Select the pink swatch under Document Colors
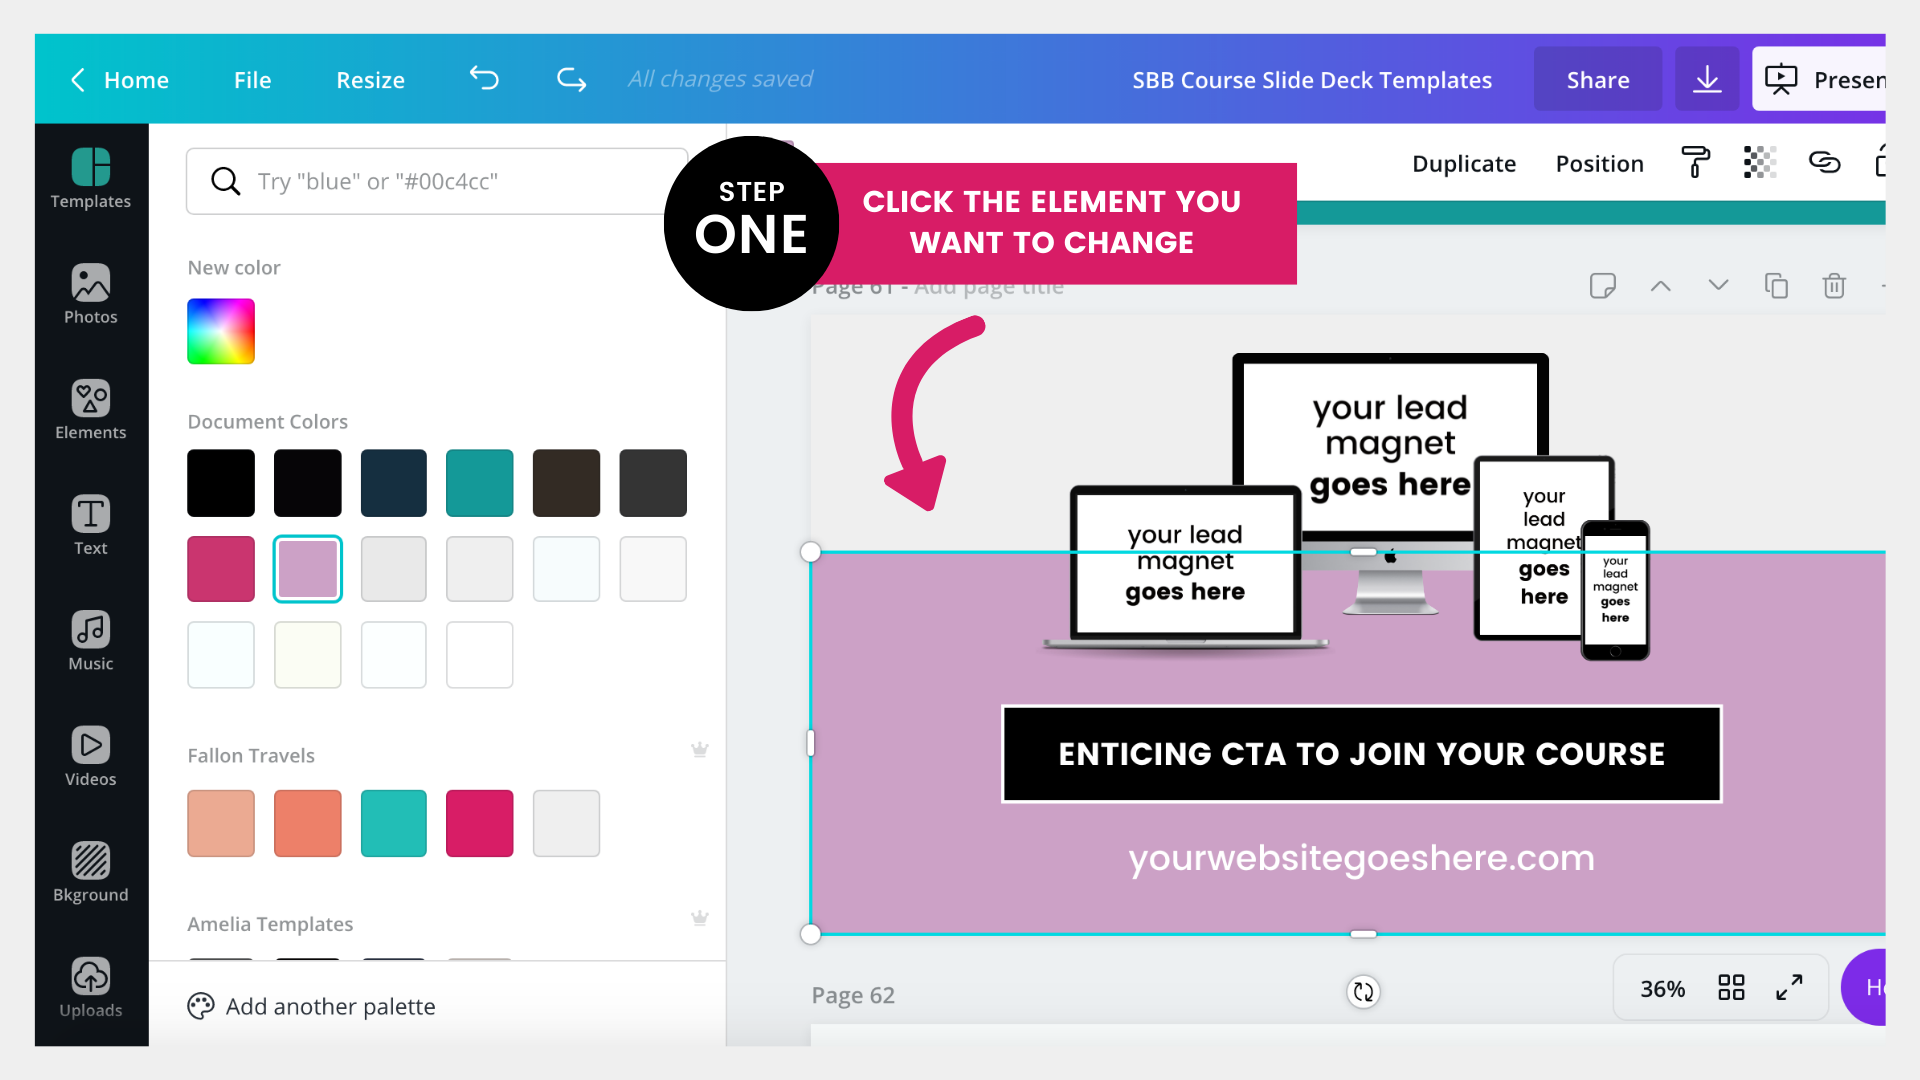The image size is (1920, 1080). tap(220, 569)
